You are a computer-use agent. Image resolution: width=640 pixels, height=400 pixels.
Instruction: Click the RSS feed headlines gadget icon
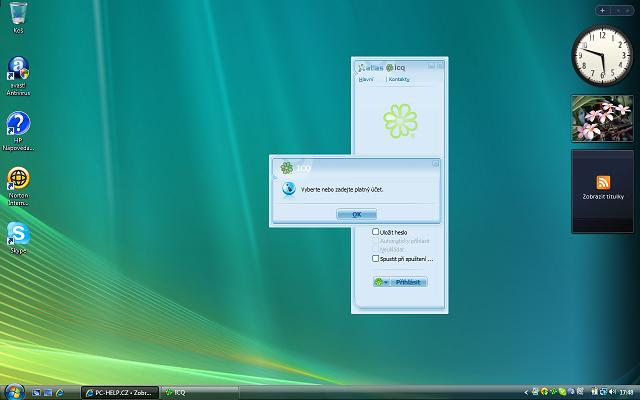click(x=603, y=182)
